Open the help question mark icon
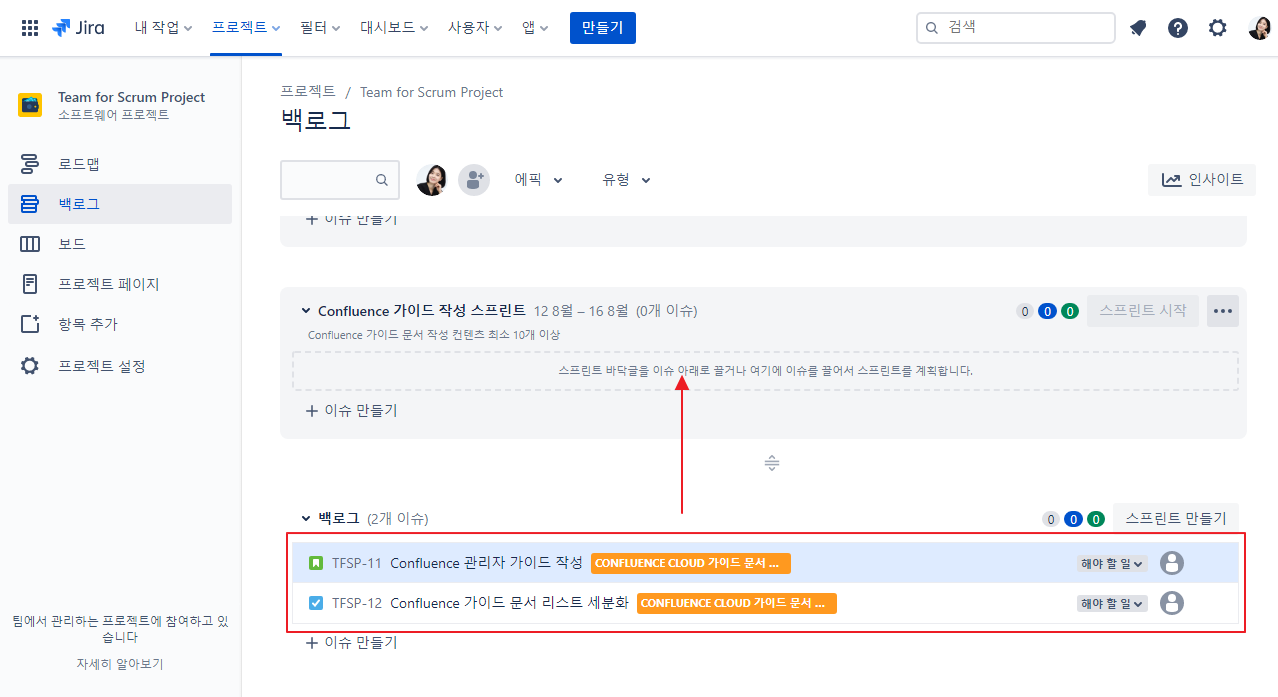The image size is (1278, 697). point(1178,28)
